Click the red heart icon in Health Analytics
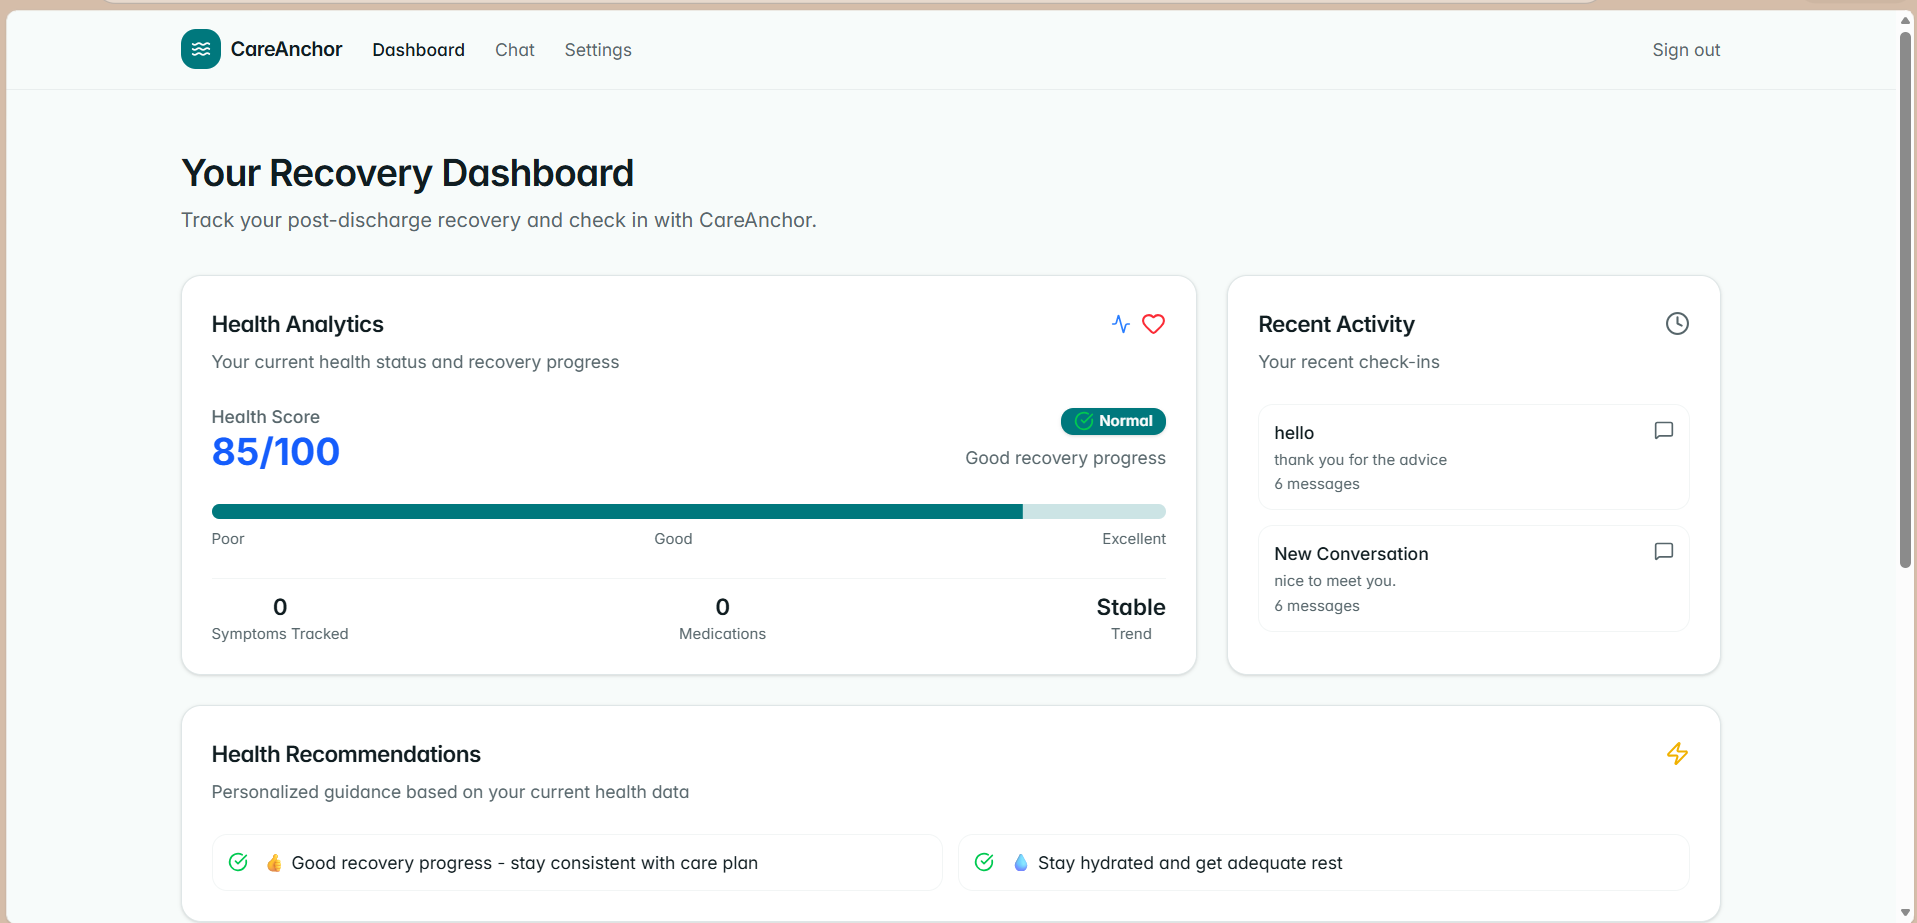 pyautogui.click(x=1153, y=324)
